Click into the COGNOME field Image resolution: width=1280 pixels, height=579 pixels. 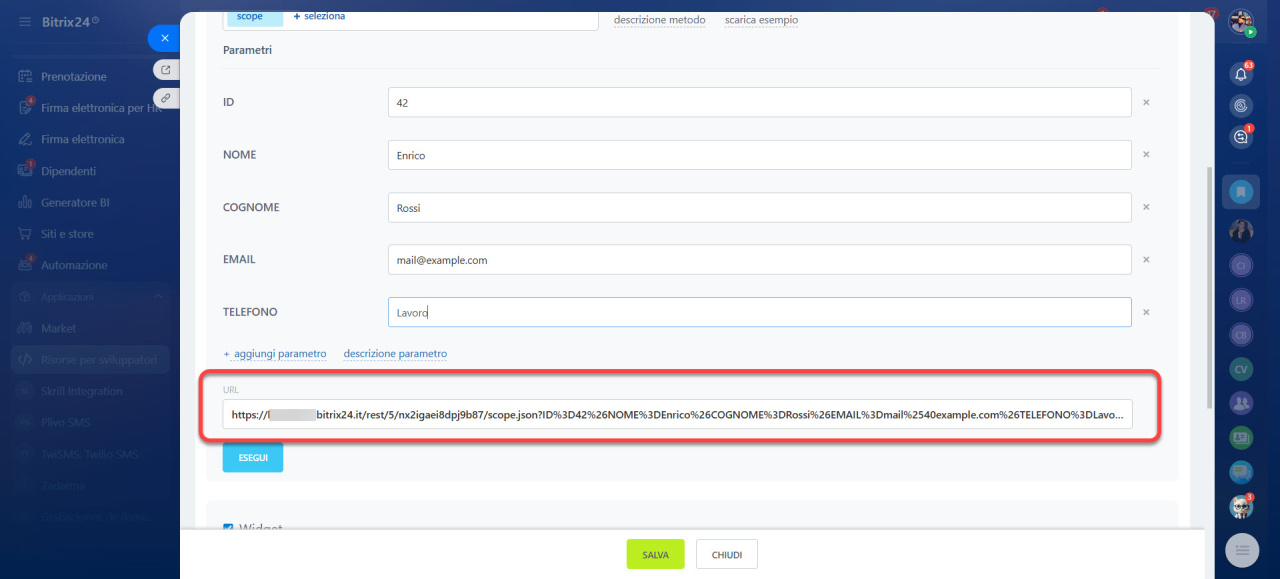[759, 207]
